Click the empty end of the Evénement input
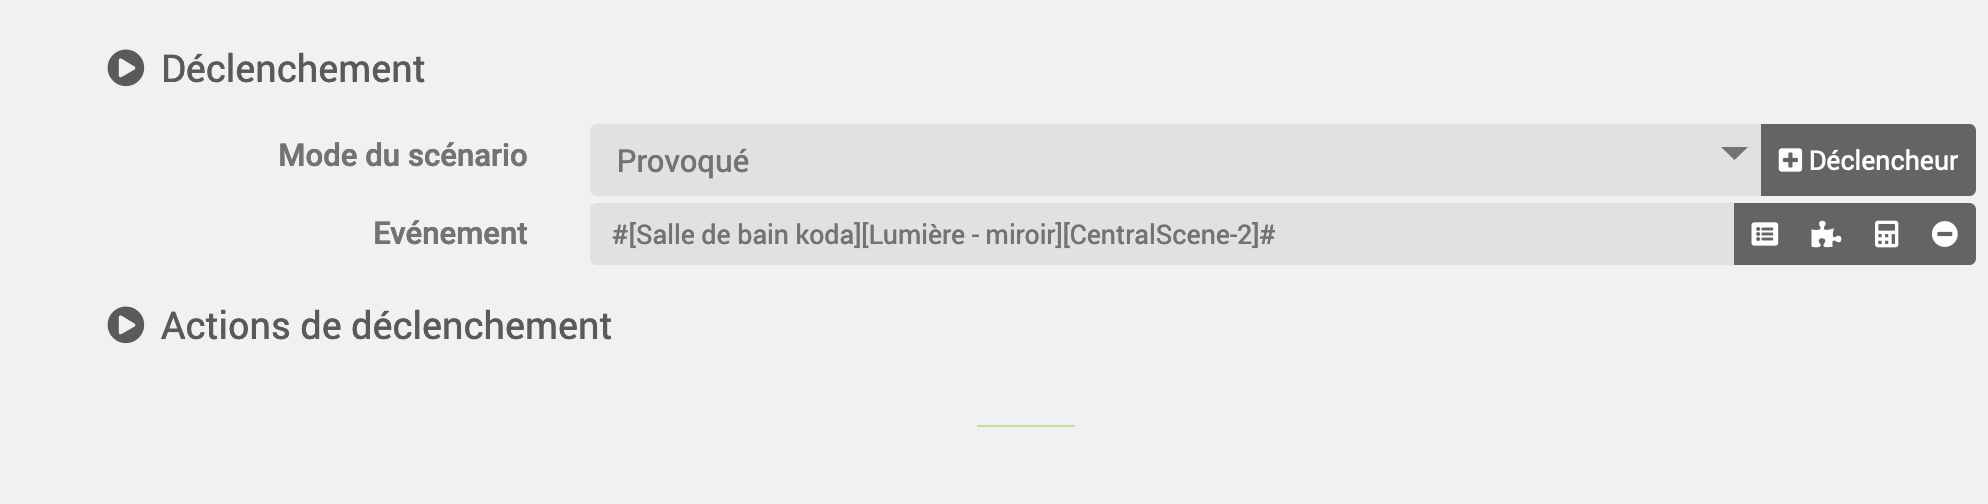 point(1500,235)
